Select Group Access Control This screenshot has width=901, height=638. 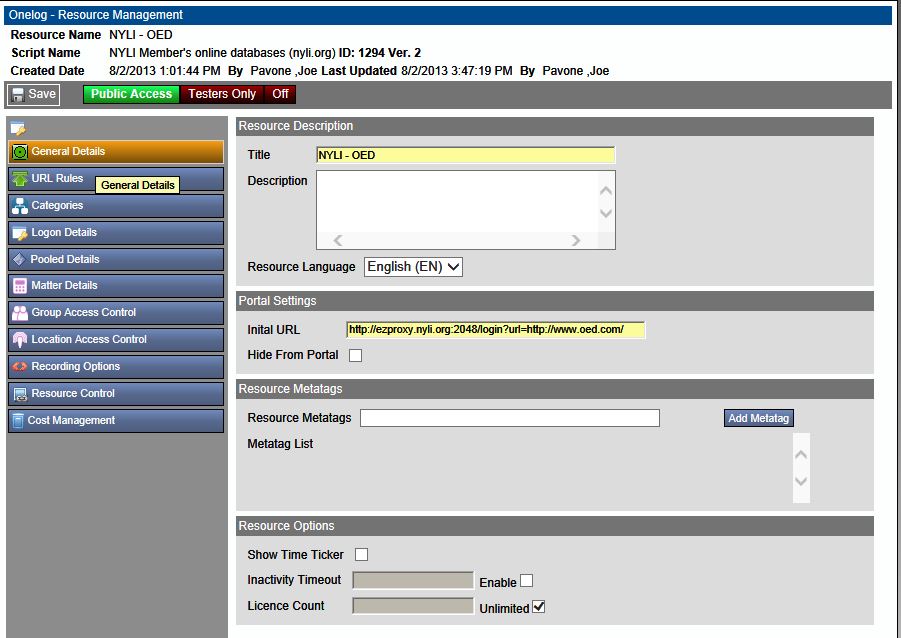(x=116, y=313)
